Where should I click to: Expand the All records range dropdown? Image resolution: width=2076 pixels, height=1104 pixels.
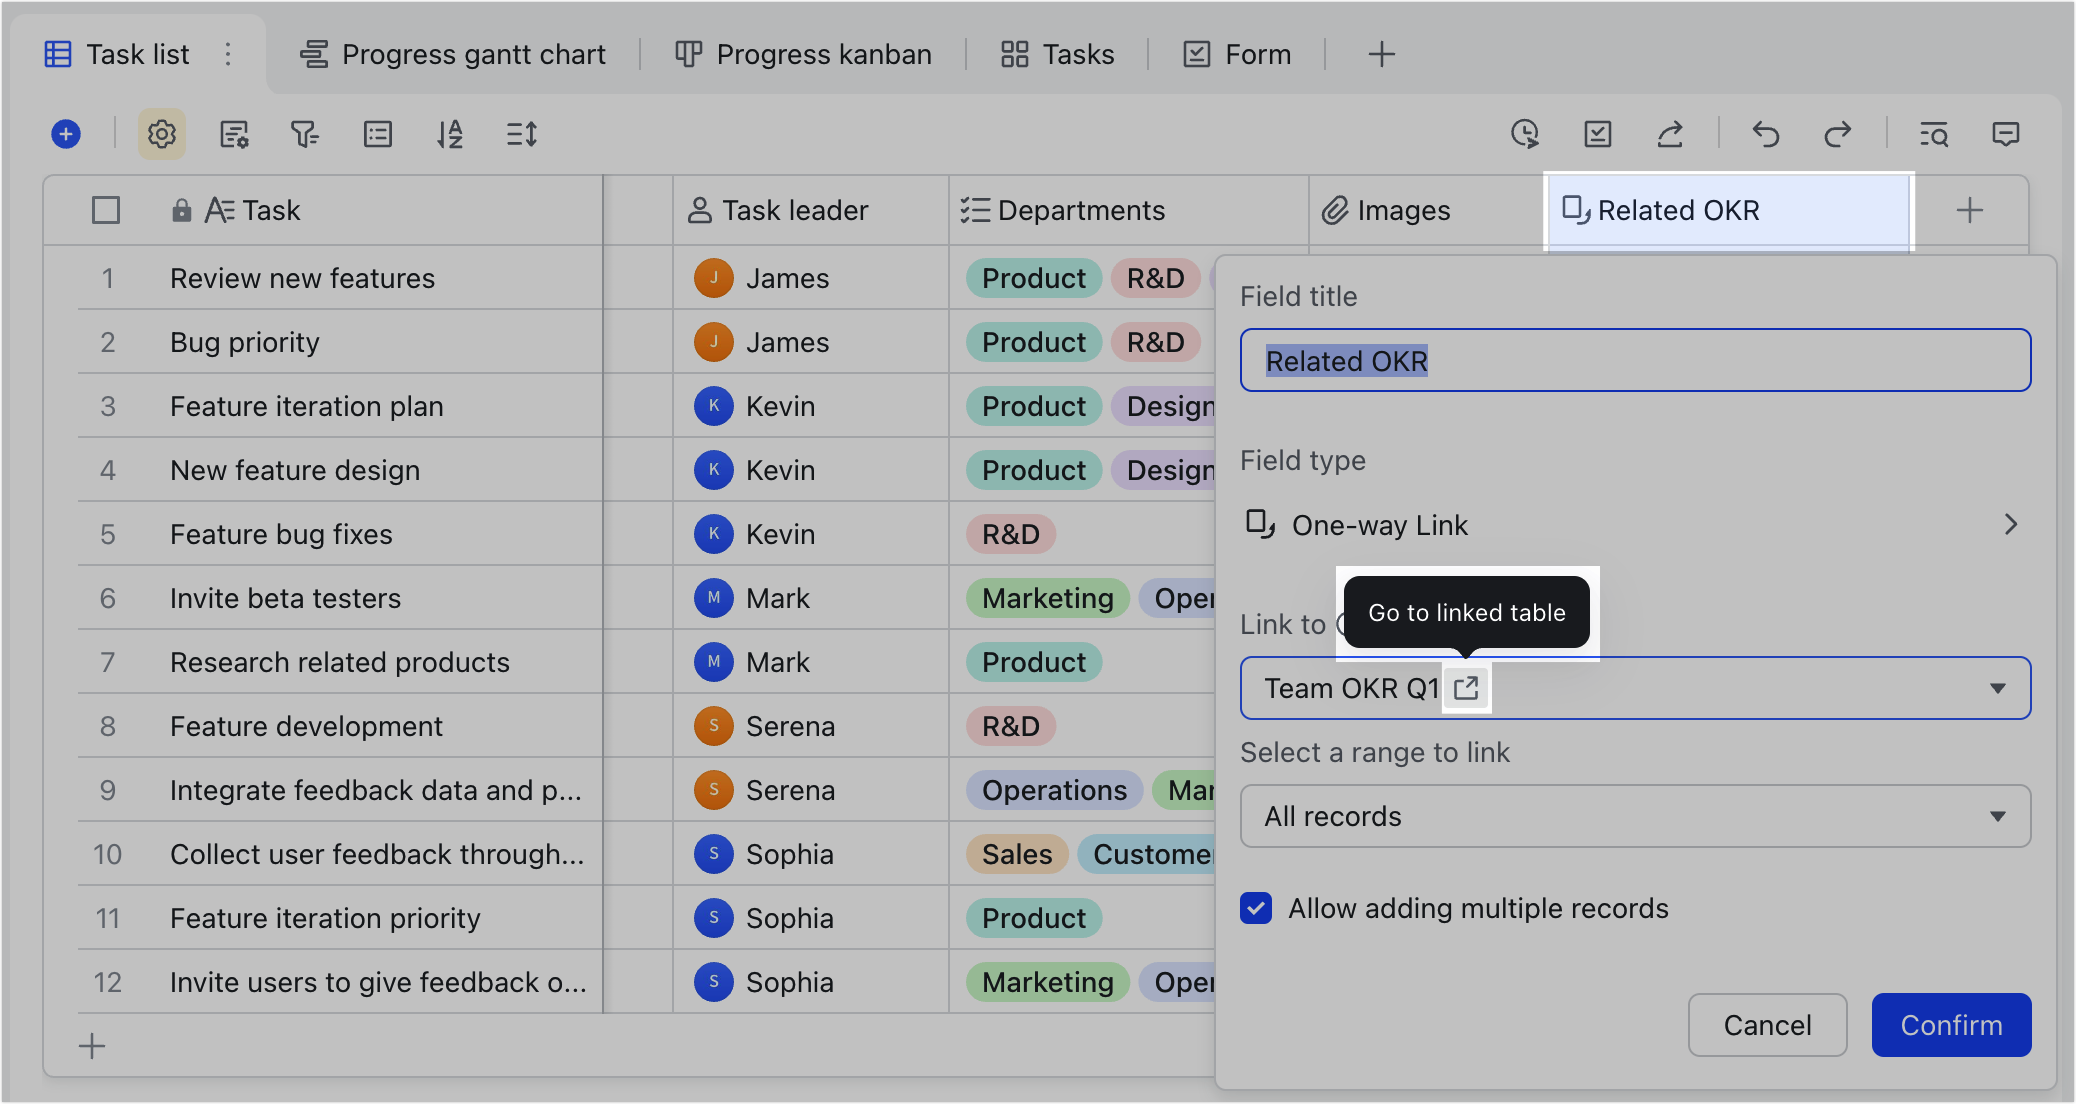[1996, 816]
